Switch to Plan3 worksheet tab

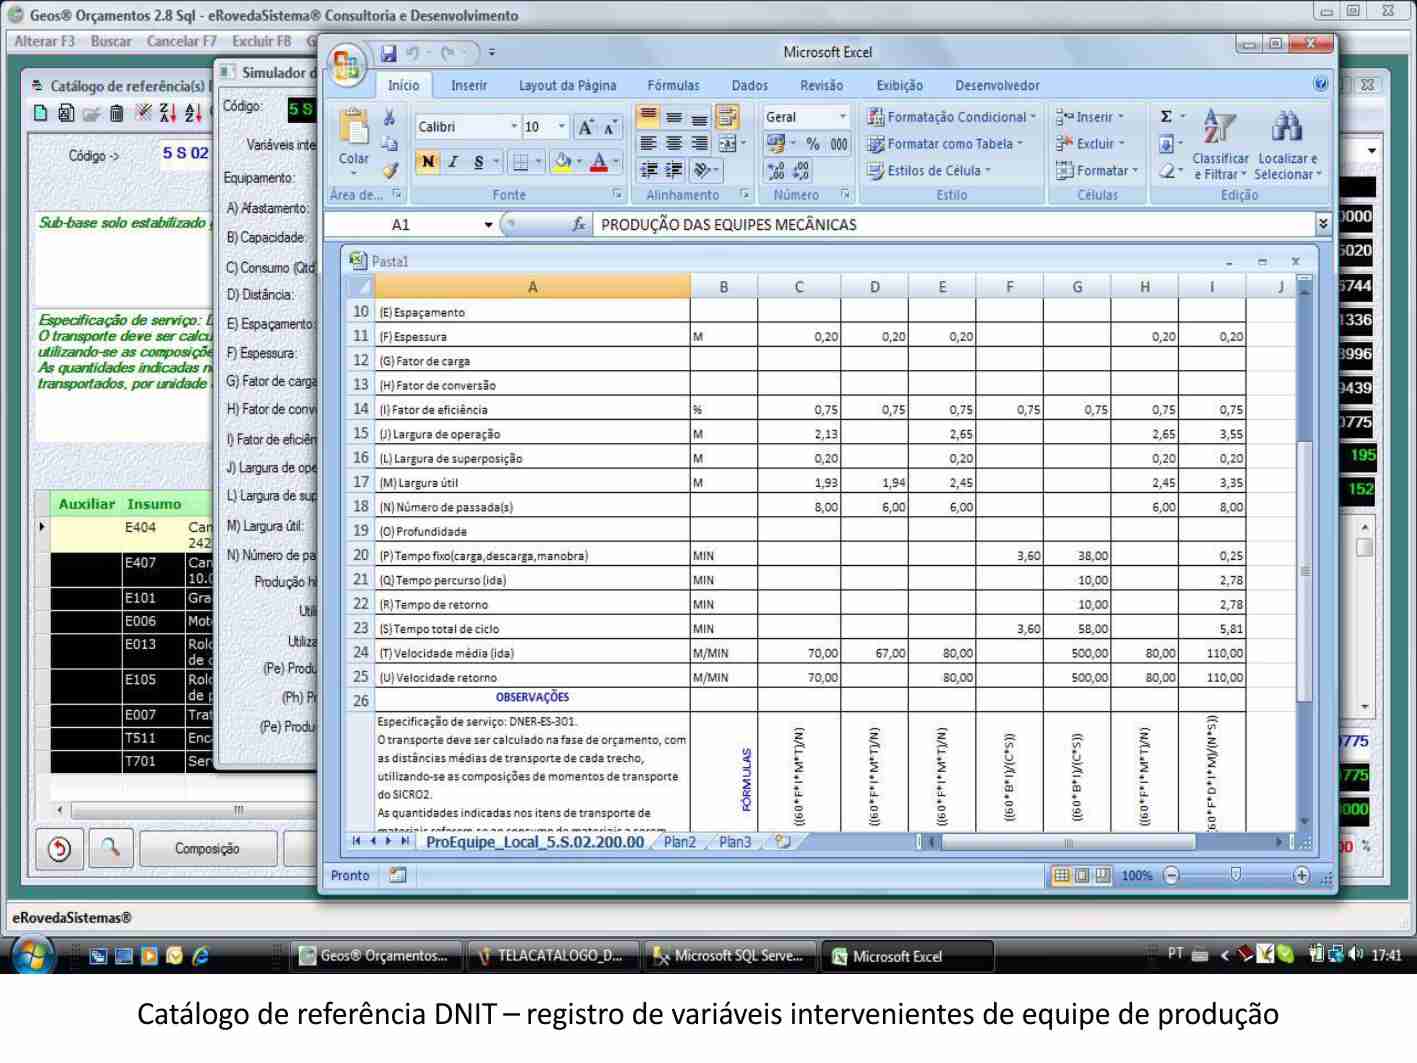(735, 843)
